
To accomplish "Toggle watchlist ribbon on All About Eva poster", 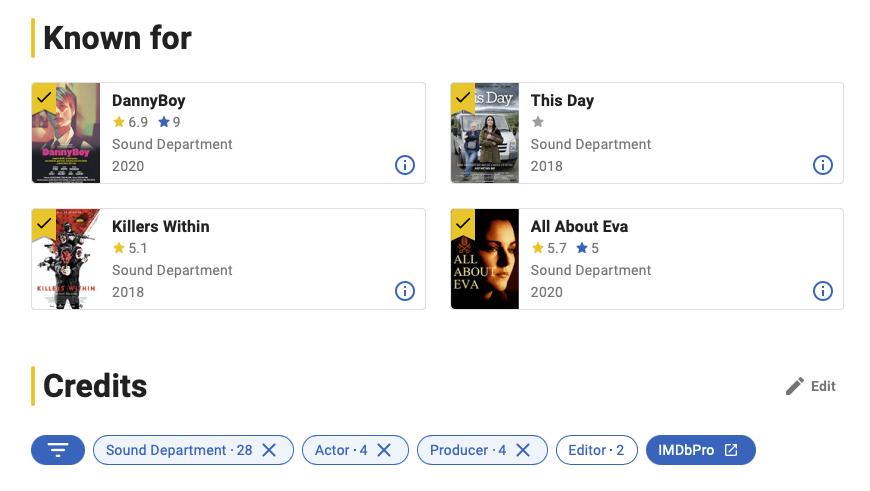I will 463,224.
